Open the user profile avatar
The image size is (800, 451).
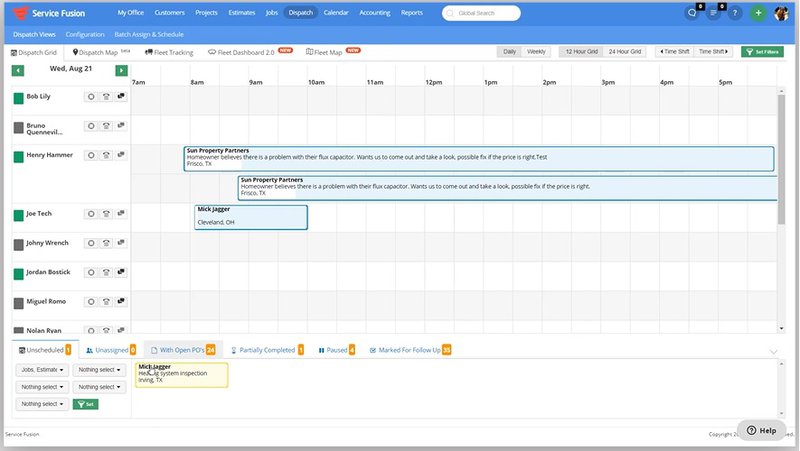point(781,13)
